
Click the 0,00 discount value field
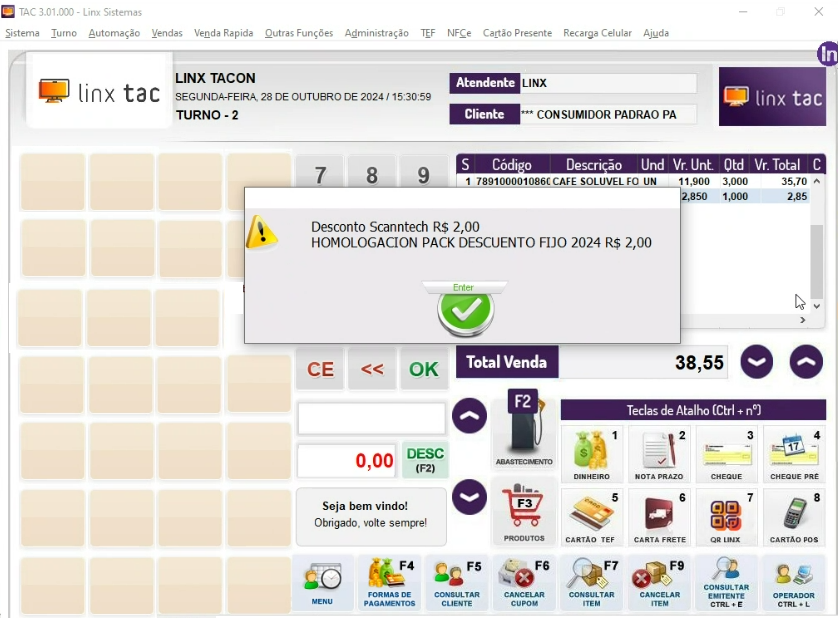coord(346,460)
